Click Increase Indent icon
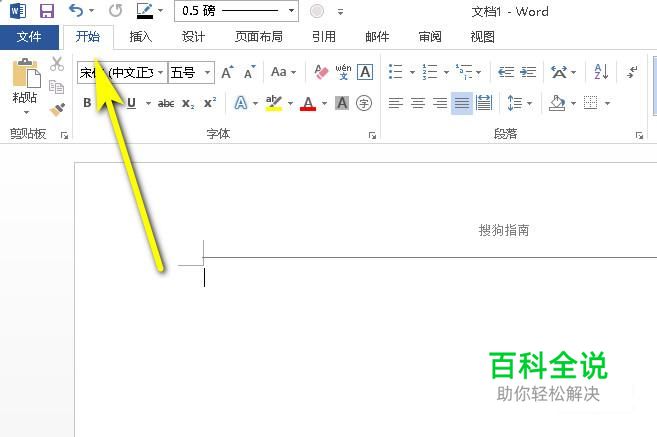The width and height of the screenshot is (657, 437). click(x=528, y=72)
